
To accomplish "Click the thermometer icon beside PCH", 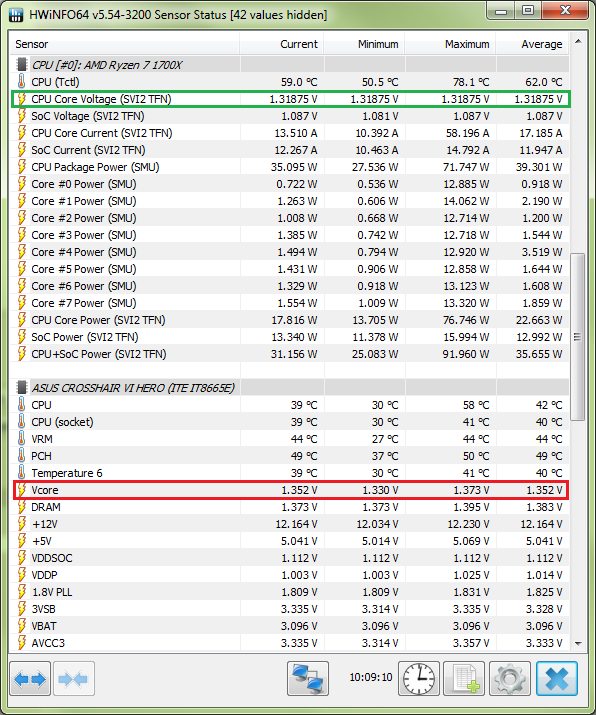I will (21, 456).
